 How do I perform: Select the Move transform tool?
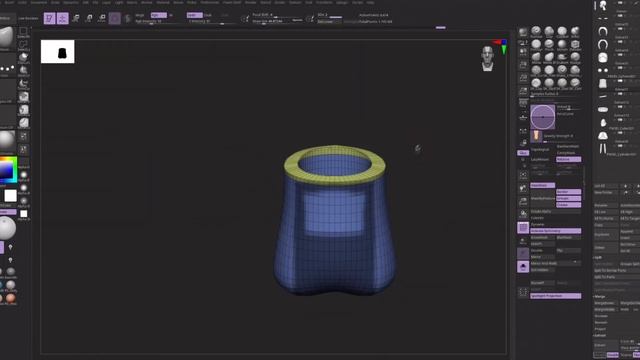pyautogui.click(x=76, y=18)
